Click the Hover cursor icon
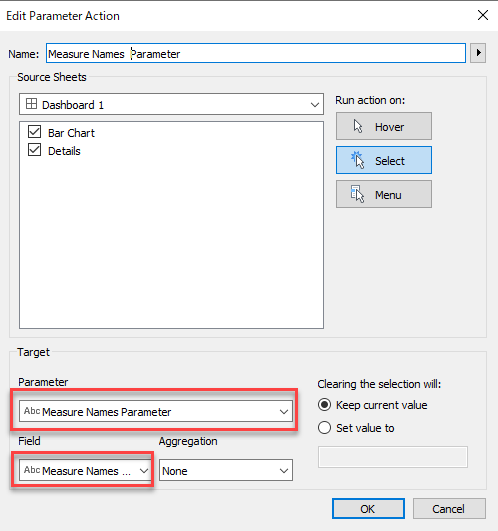 (x=358, y=126)
